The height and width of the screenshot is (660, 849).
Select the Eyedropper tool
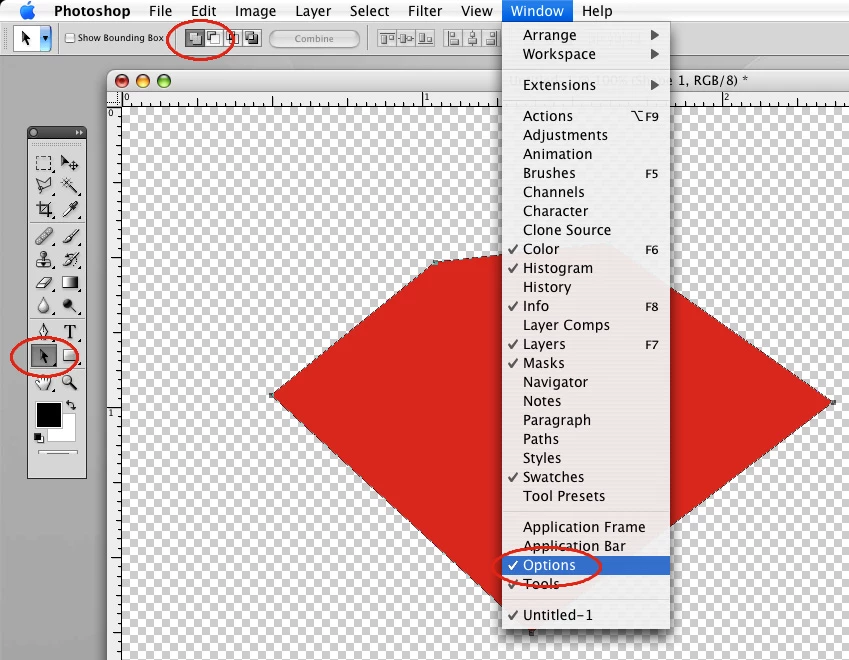69,209
